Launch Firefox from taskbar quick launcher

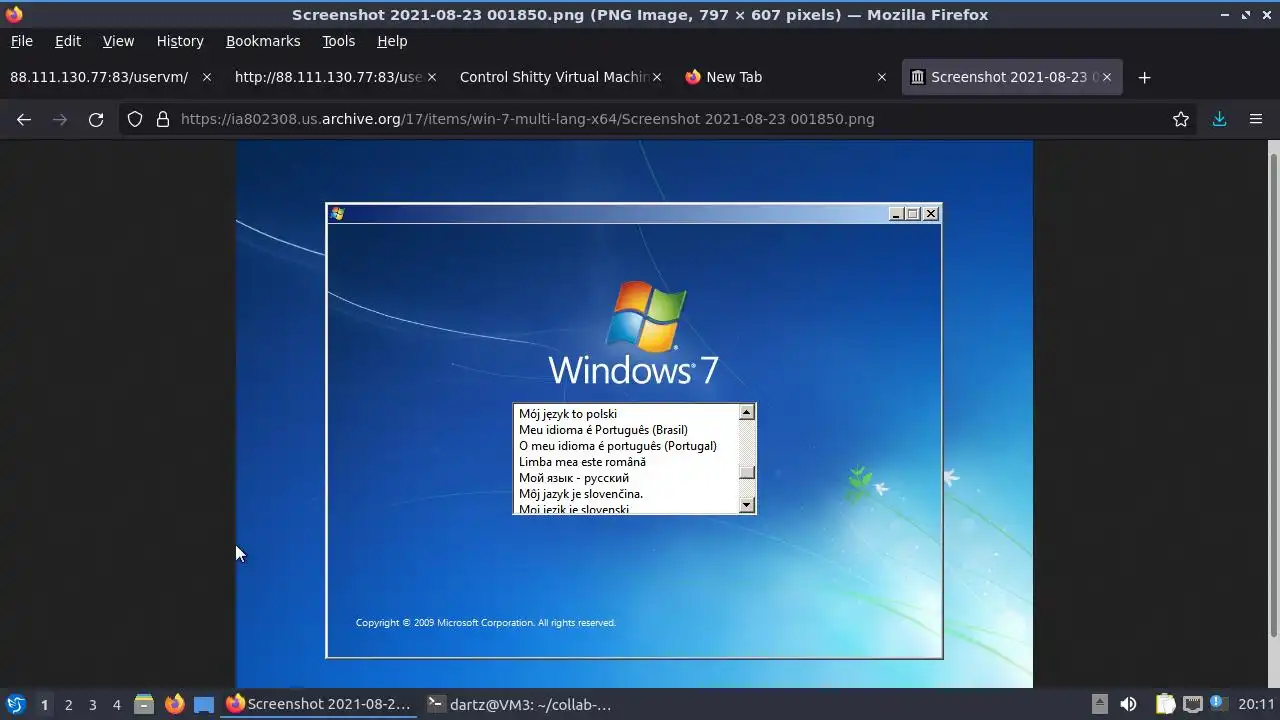pyautogui.click(x=174, y=704)
